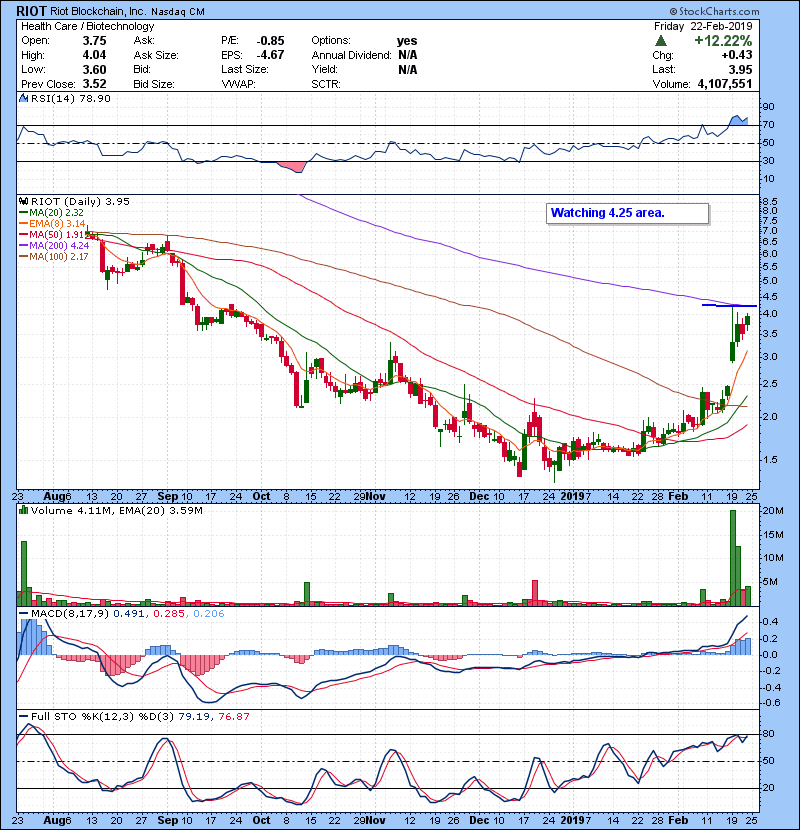The height and width of the screenshot is (830, 800).
Task: Click the green up-arrow change indicator
Action: (660, 41)
